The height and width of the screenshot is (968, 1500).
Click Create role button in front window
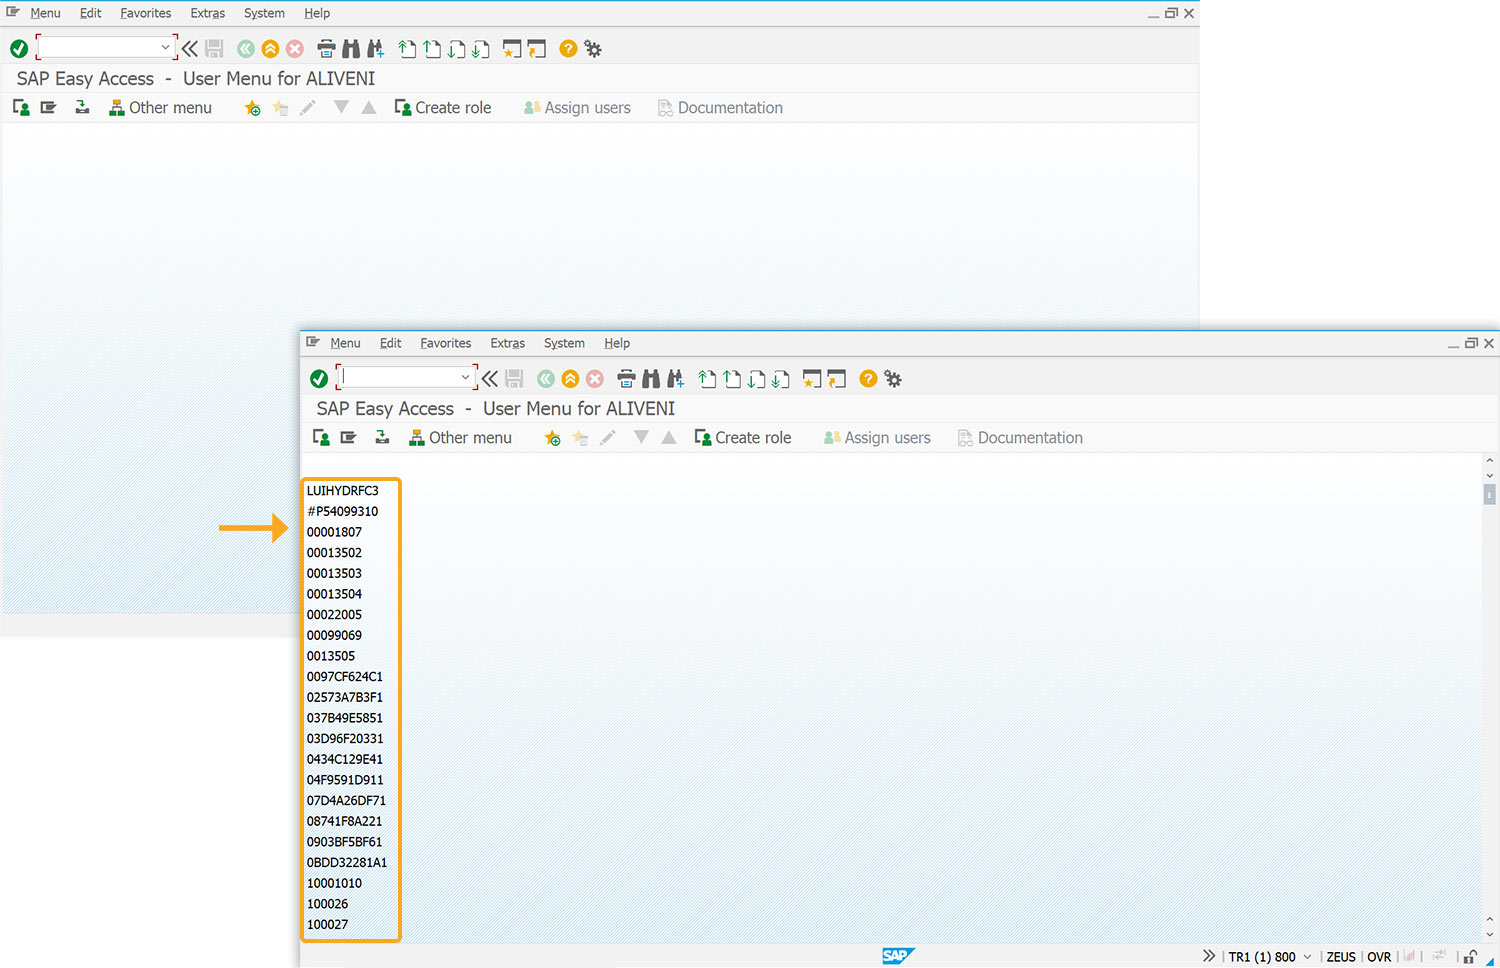(743, 438)
